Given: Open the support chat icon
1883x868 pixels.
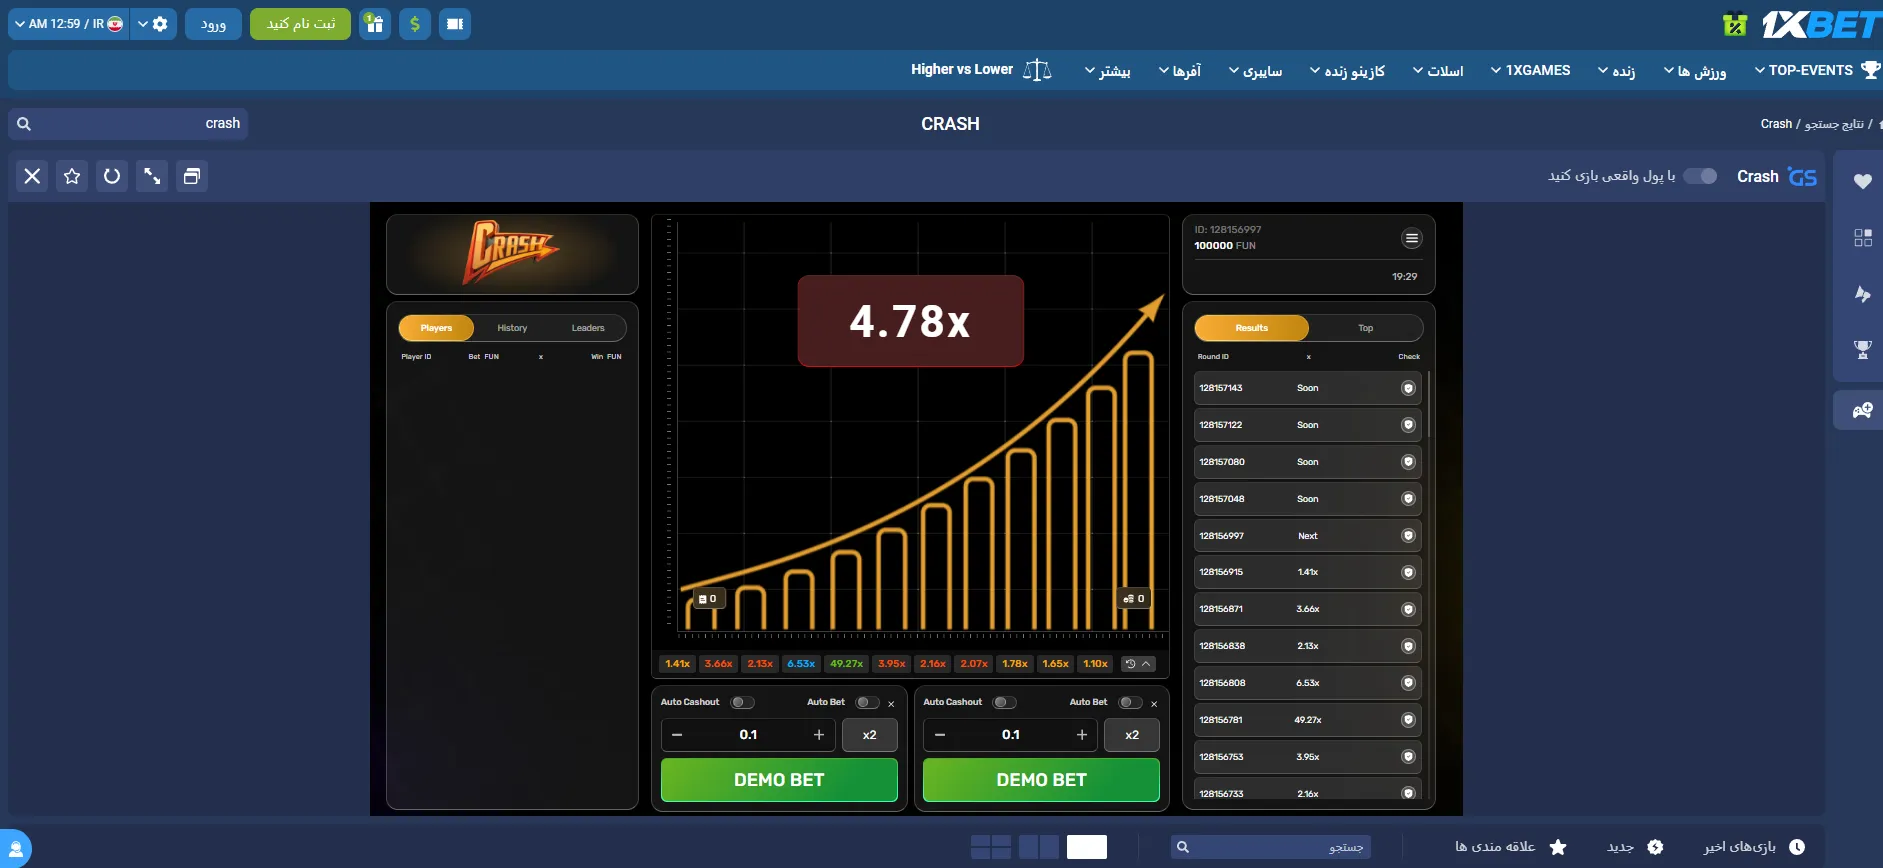Looking at the screenshot, I should tap(15, 849).
